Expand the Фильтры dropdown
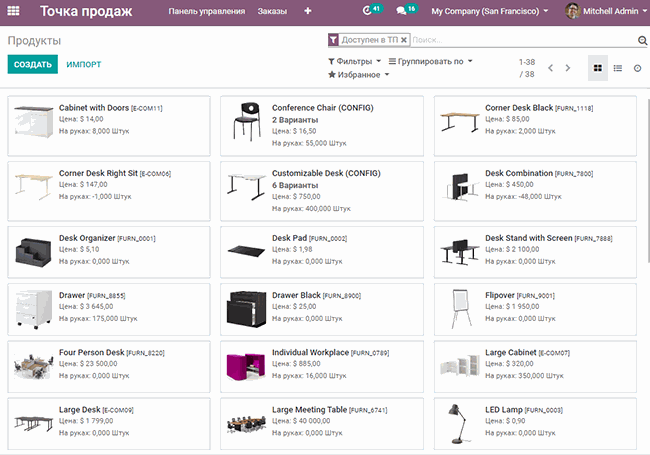This screenshot has width=650, height=455. [354, 61]
